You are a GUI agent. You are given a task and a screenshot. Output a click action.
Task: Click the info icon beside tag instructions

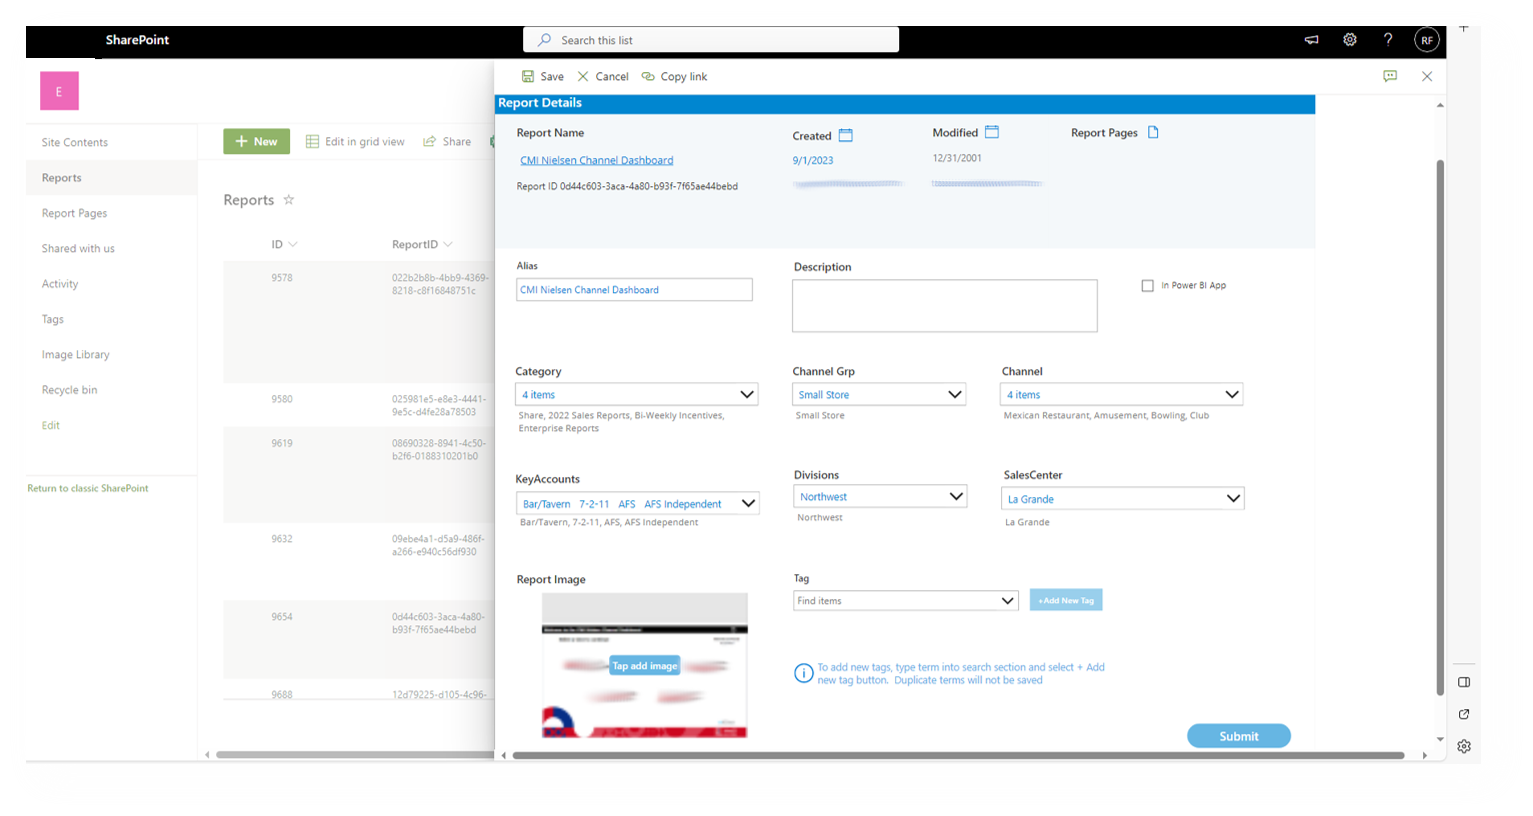coord(803,673)
